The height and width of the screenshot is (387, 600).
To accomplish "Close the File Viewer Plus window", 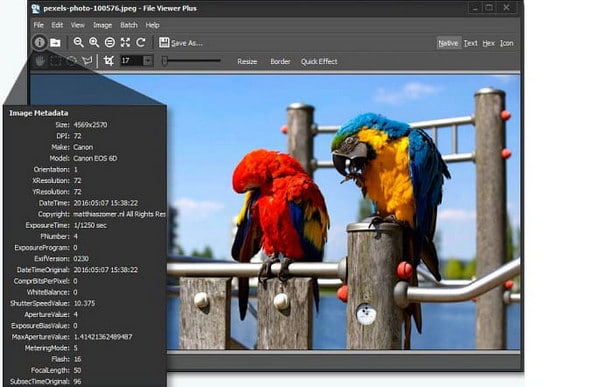I will coord(506,8).
